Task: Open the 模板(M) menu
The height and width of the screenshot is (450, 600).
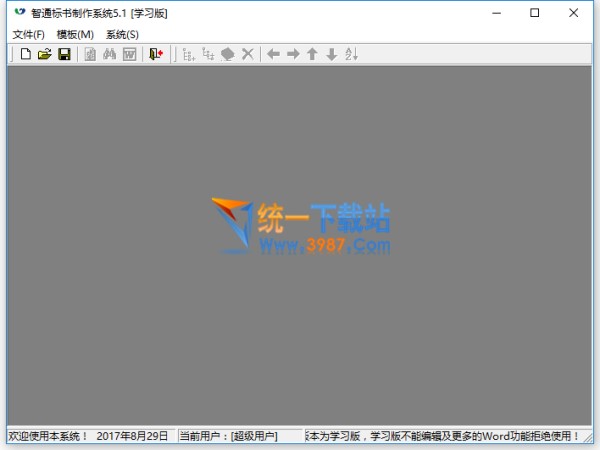Action: tap(75, 34)
